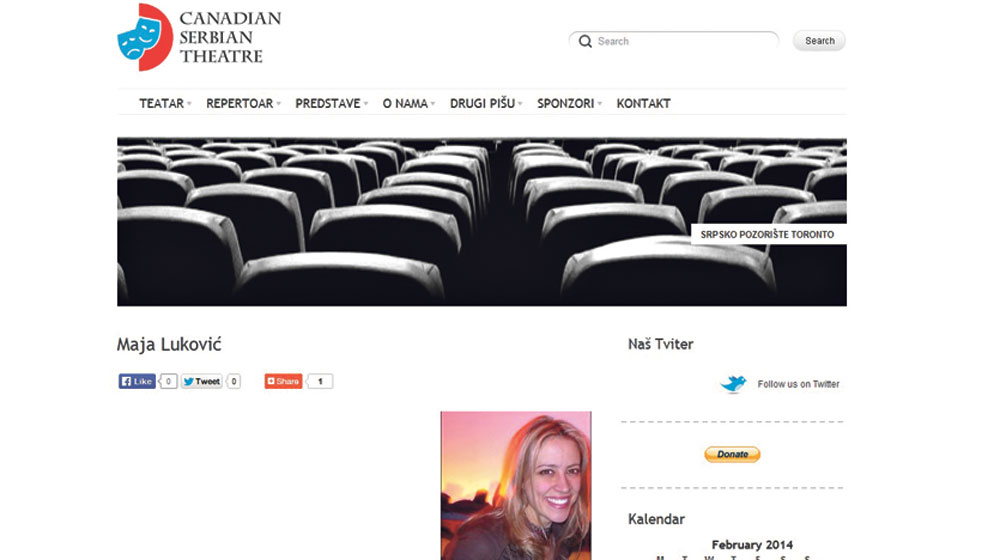The height and width of the screenshot is (560, 1000).
Task: Open the O NAMA menu
Action: (x=406, y=104)
